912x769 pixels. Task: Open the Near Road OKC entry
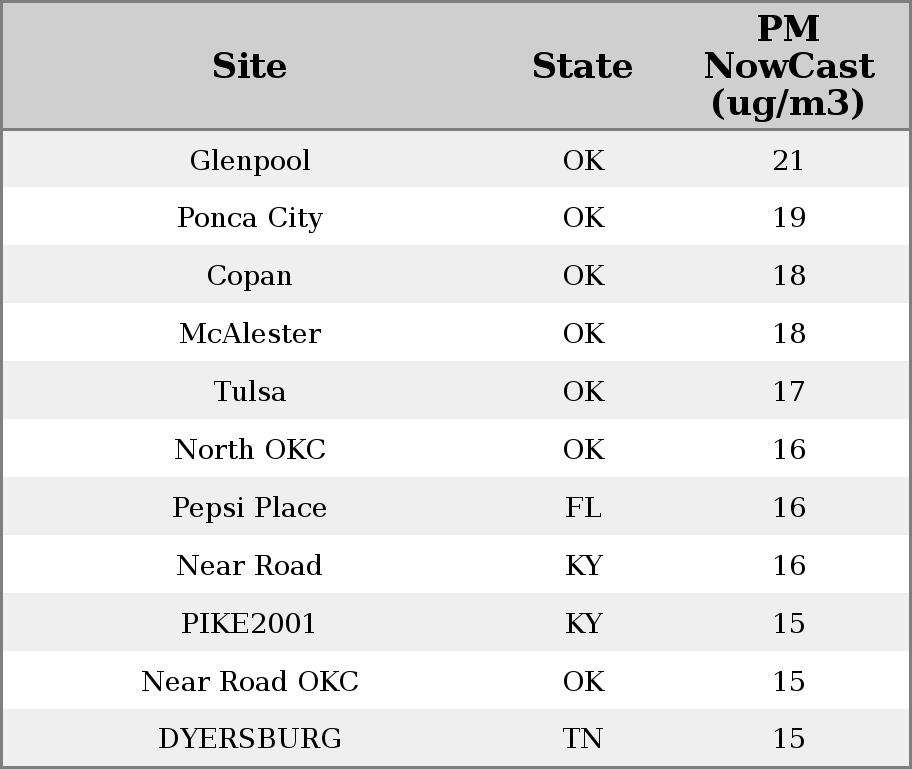[x=250, y=682]
